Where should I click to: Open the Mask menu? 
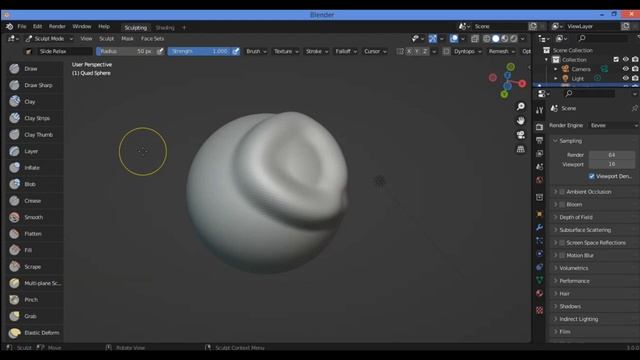click(x=127, y=39)
